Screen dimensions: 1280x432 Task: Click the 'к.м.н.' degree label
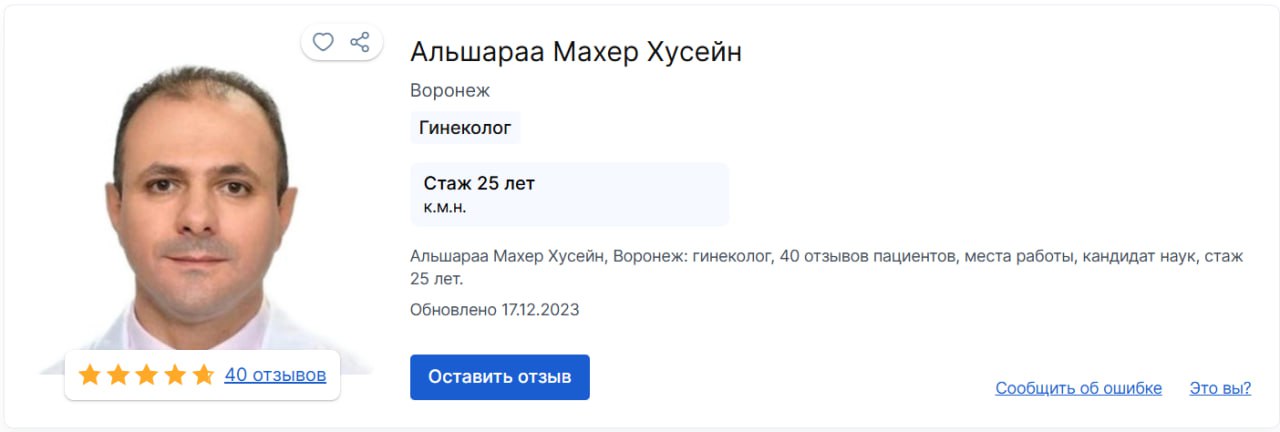445,207
